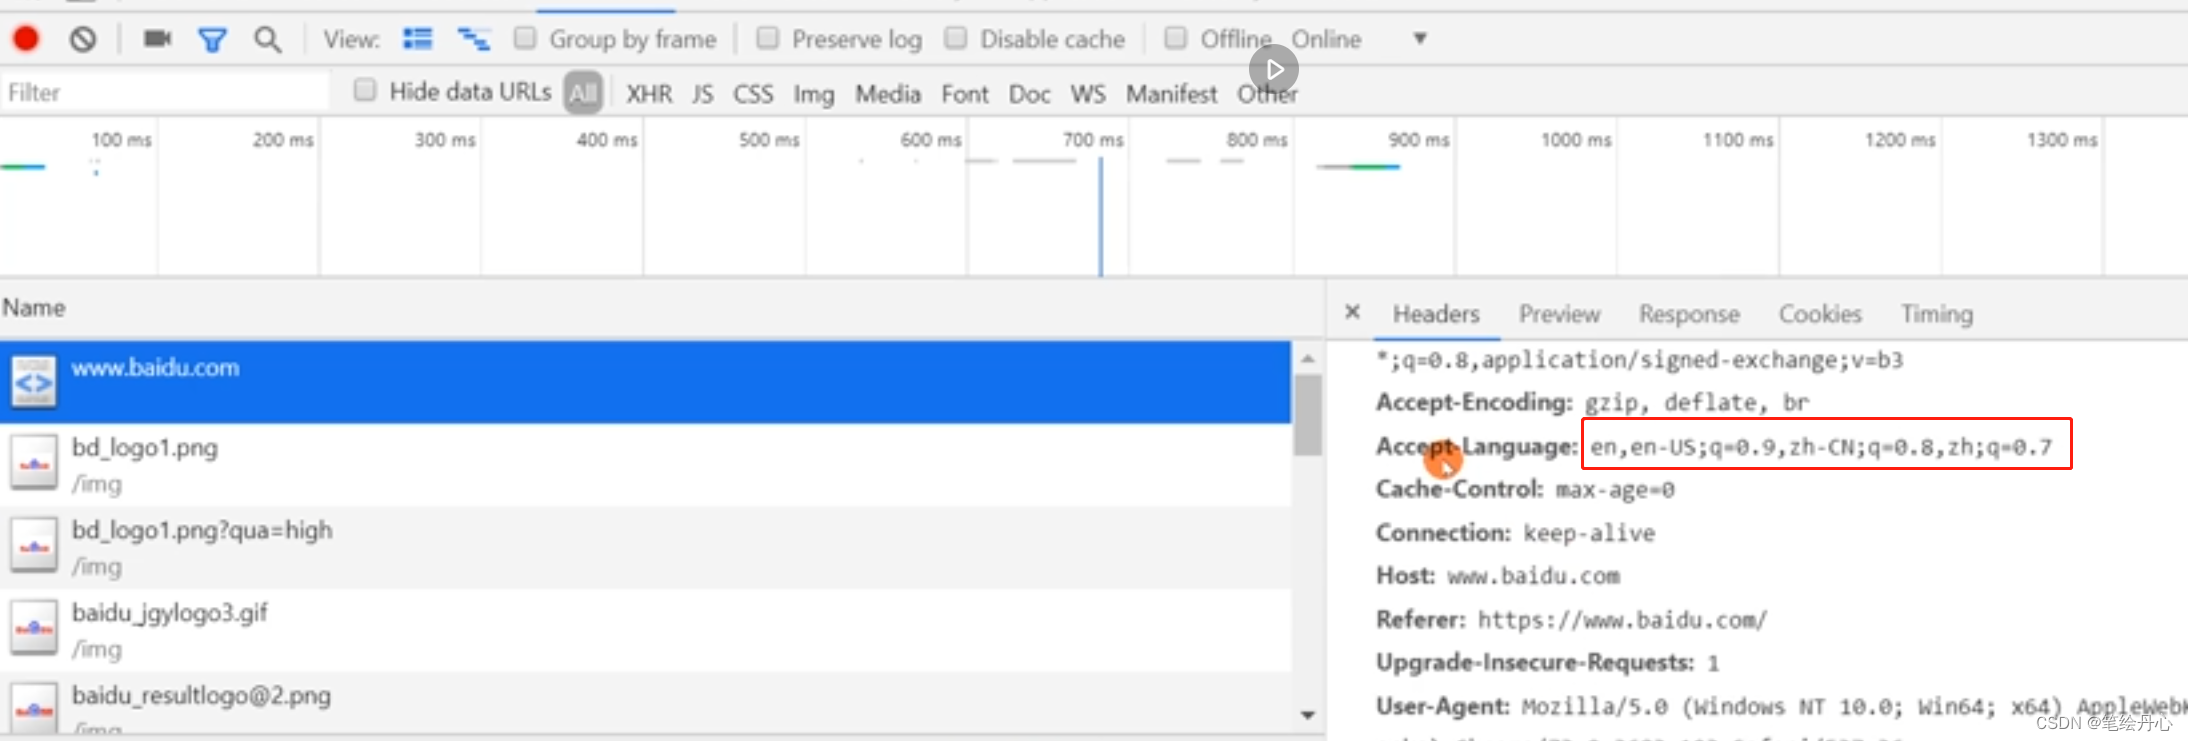
Task: Open the Cookies tab
Action: point(1820,314)
